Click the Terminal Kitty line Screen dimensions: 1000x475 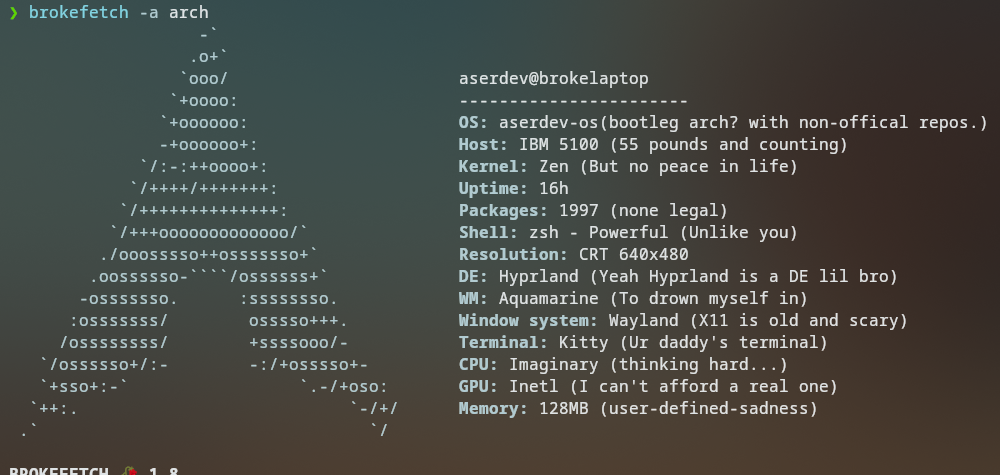click(x=643, y=342)
